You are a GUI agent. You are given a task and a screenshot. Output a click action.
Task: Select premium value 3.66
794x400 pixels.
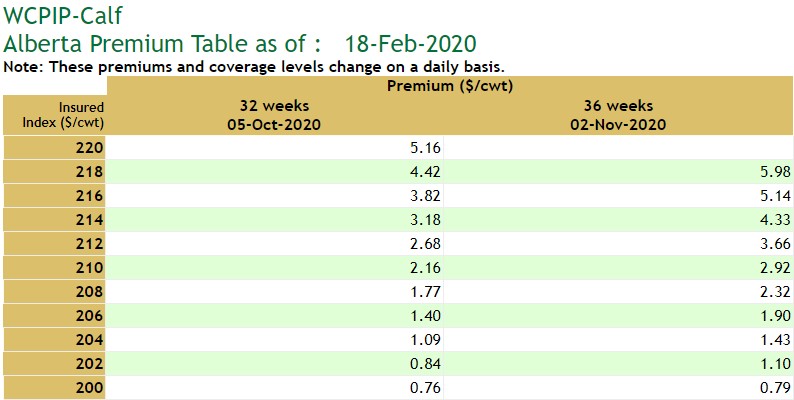pos(774,244)
